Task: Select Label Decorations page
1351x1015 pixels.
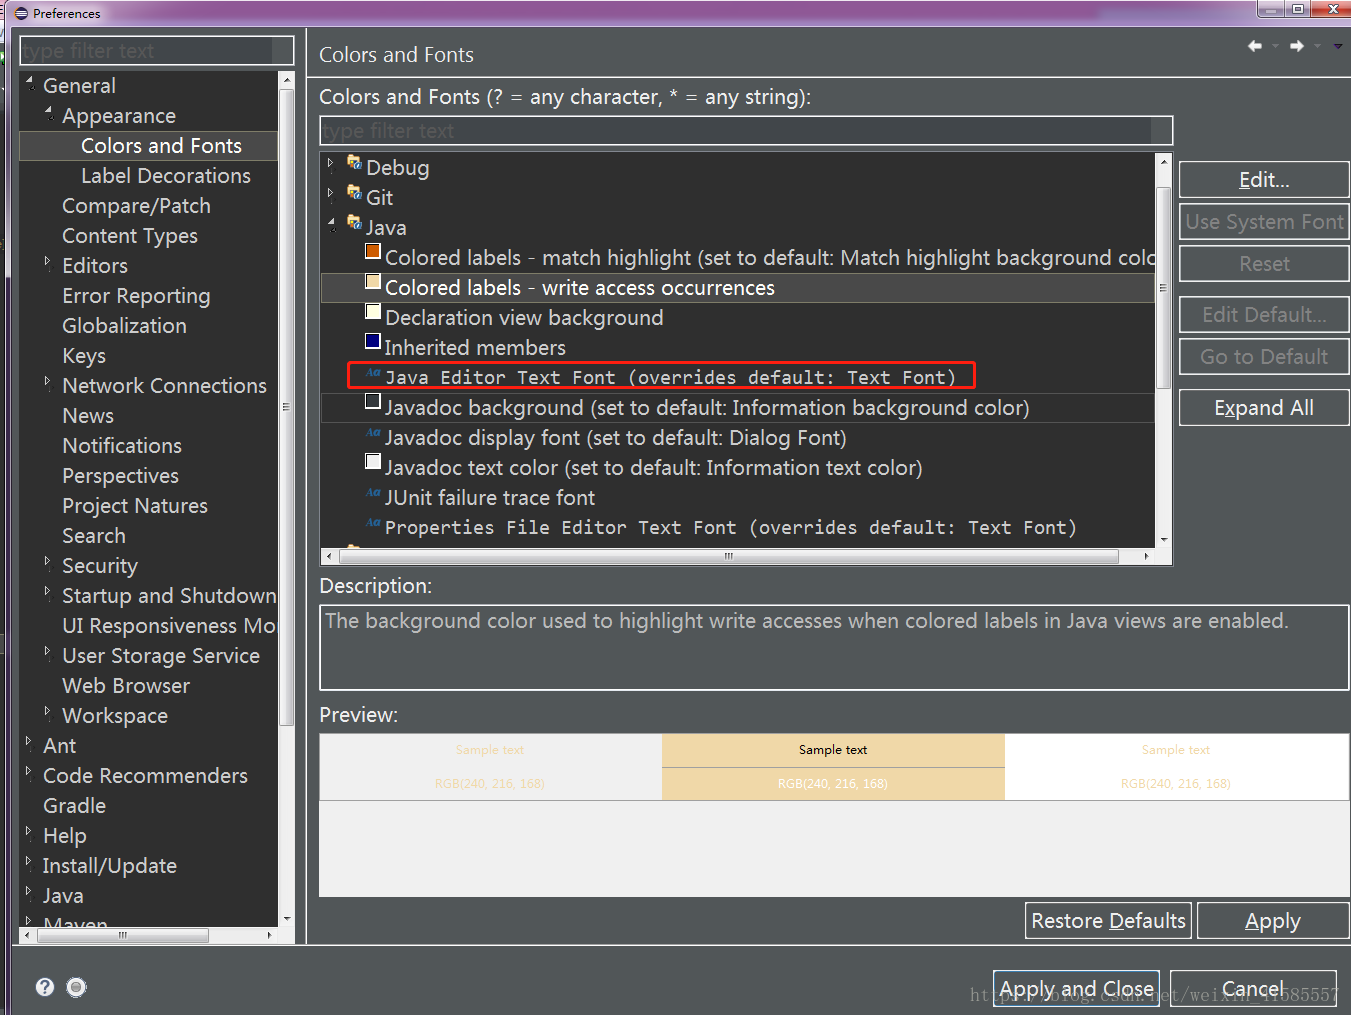Action: point(166,176)
